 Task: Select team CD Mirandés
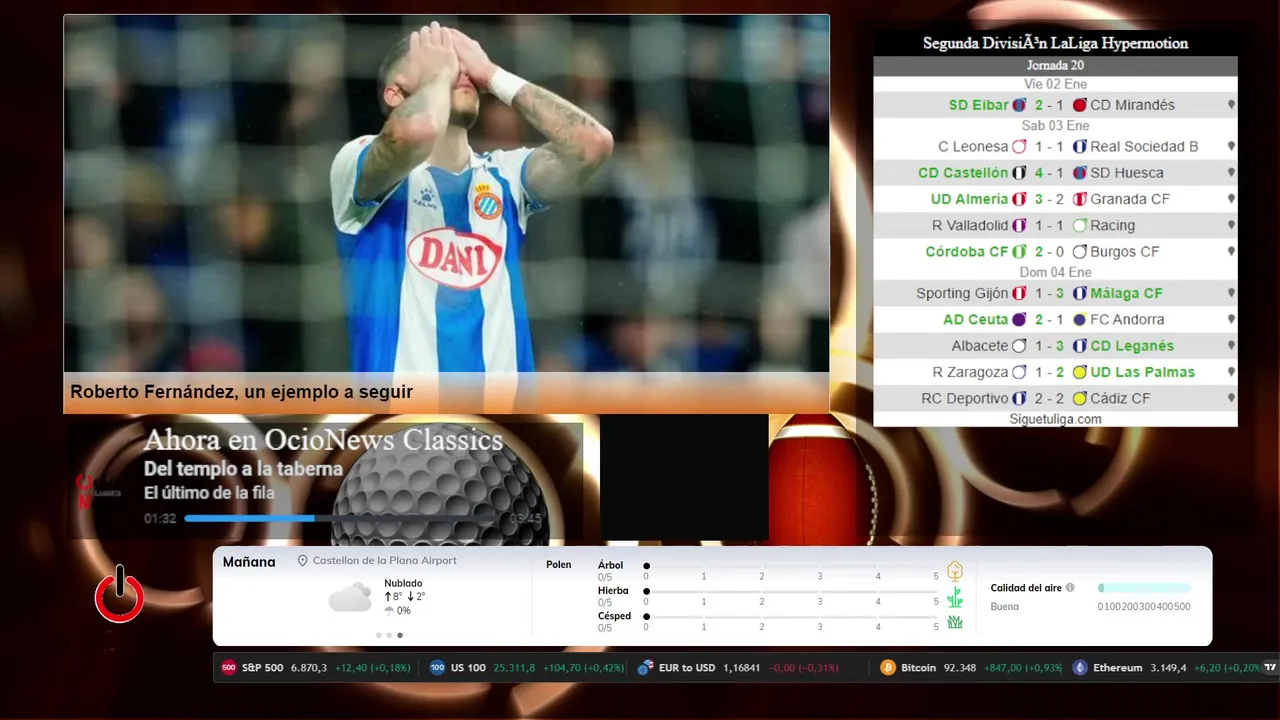tap(1132, 105)
